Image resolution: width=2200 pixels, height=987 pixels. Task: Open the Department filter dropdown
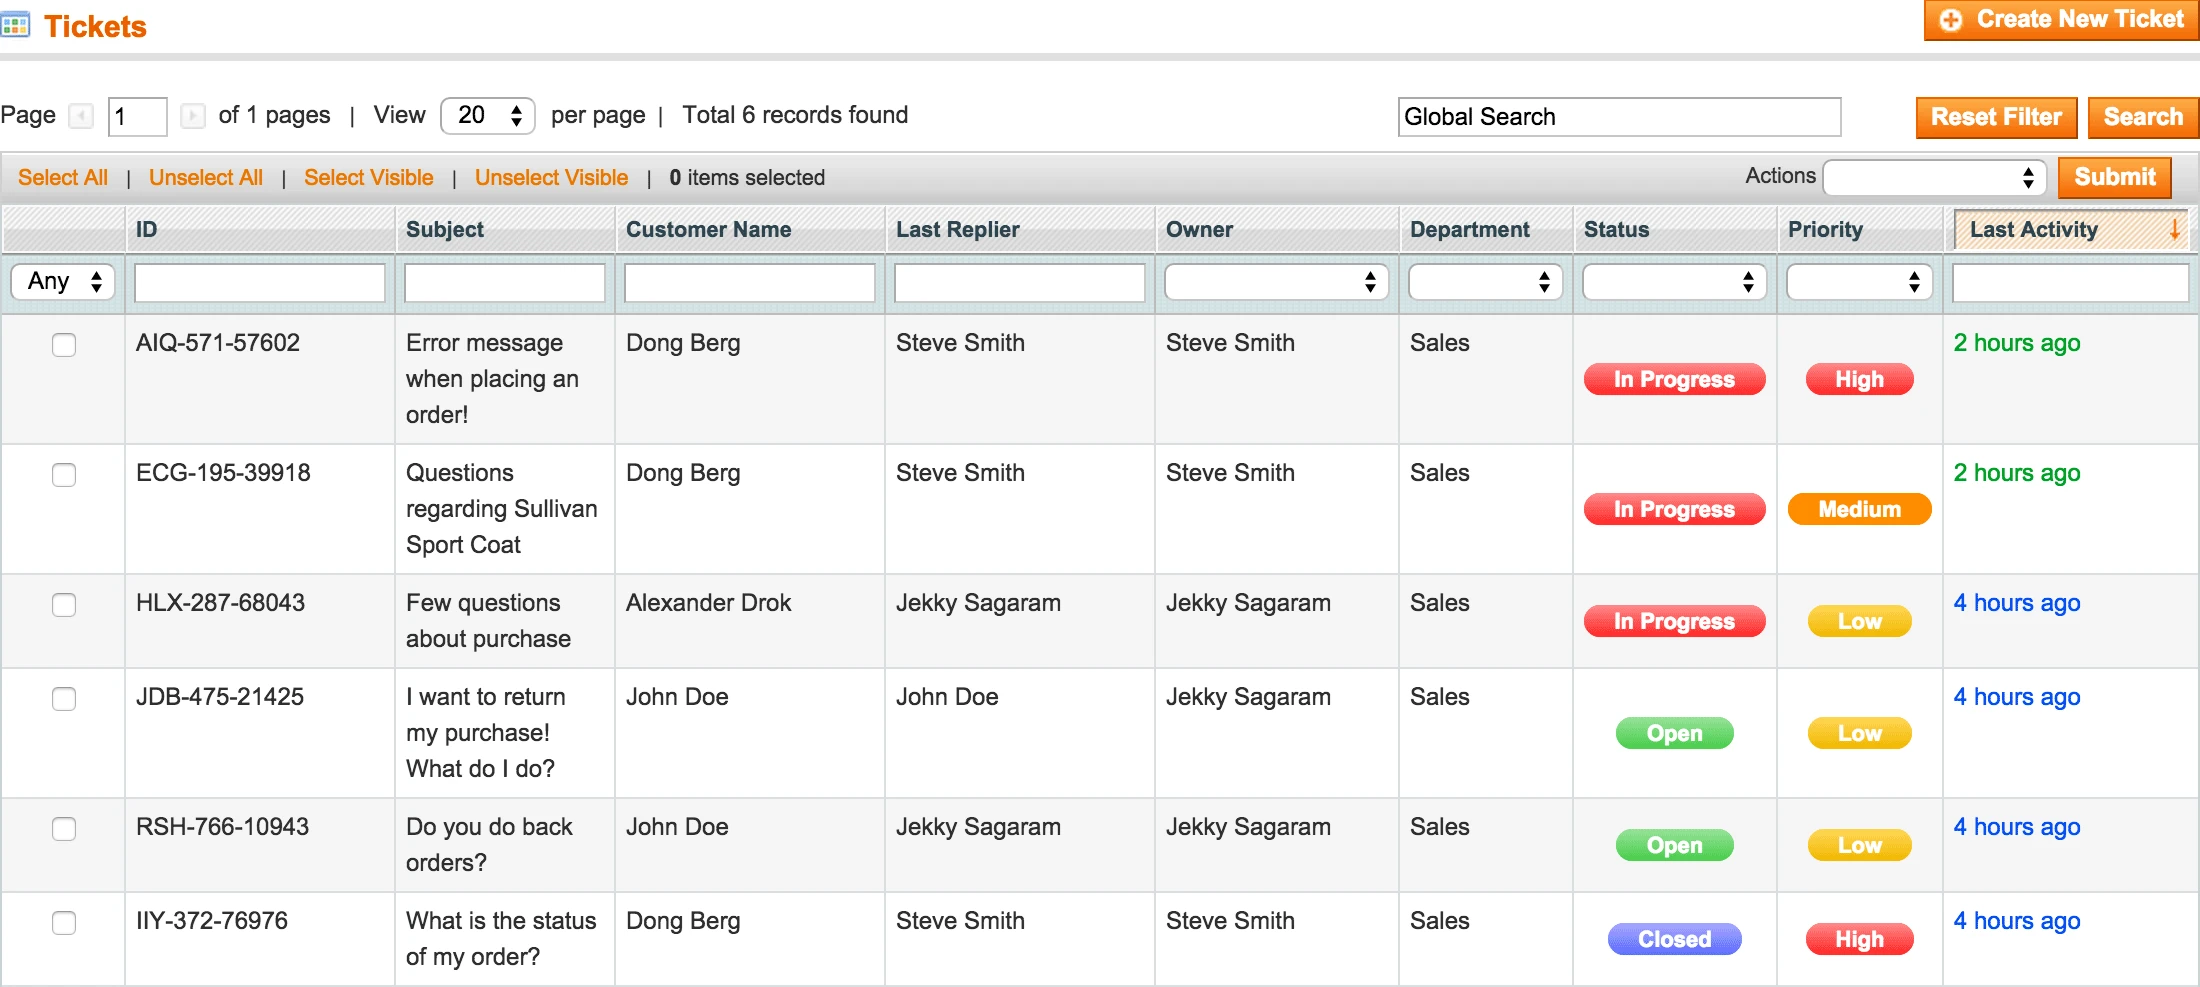pyautogui.click(x=1483, y=281)
